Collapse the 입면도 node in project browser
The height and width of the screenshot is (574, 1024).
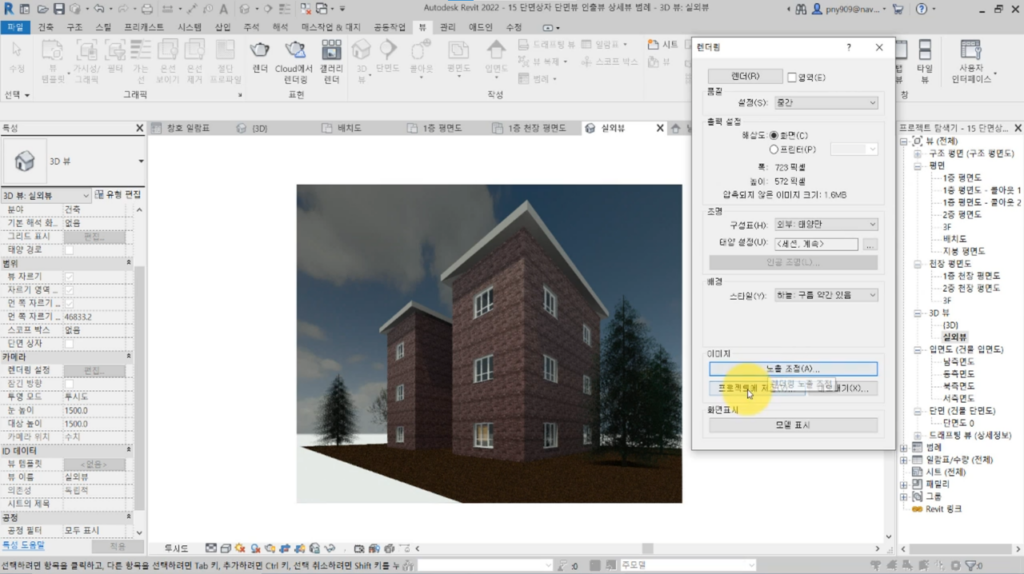(918, 349)
